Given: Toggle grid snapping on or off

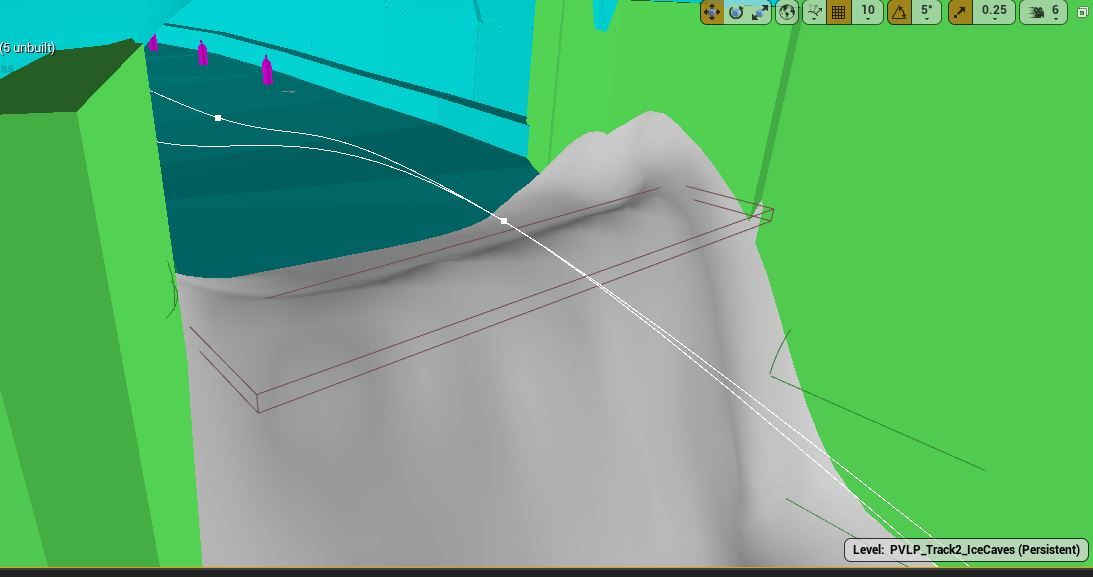Looking at the screenshot, I should click(840, 13).
